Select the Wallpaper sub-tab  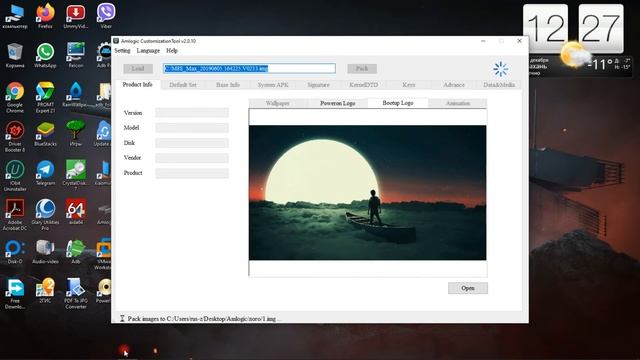point(278,103)
